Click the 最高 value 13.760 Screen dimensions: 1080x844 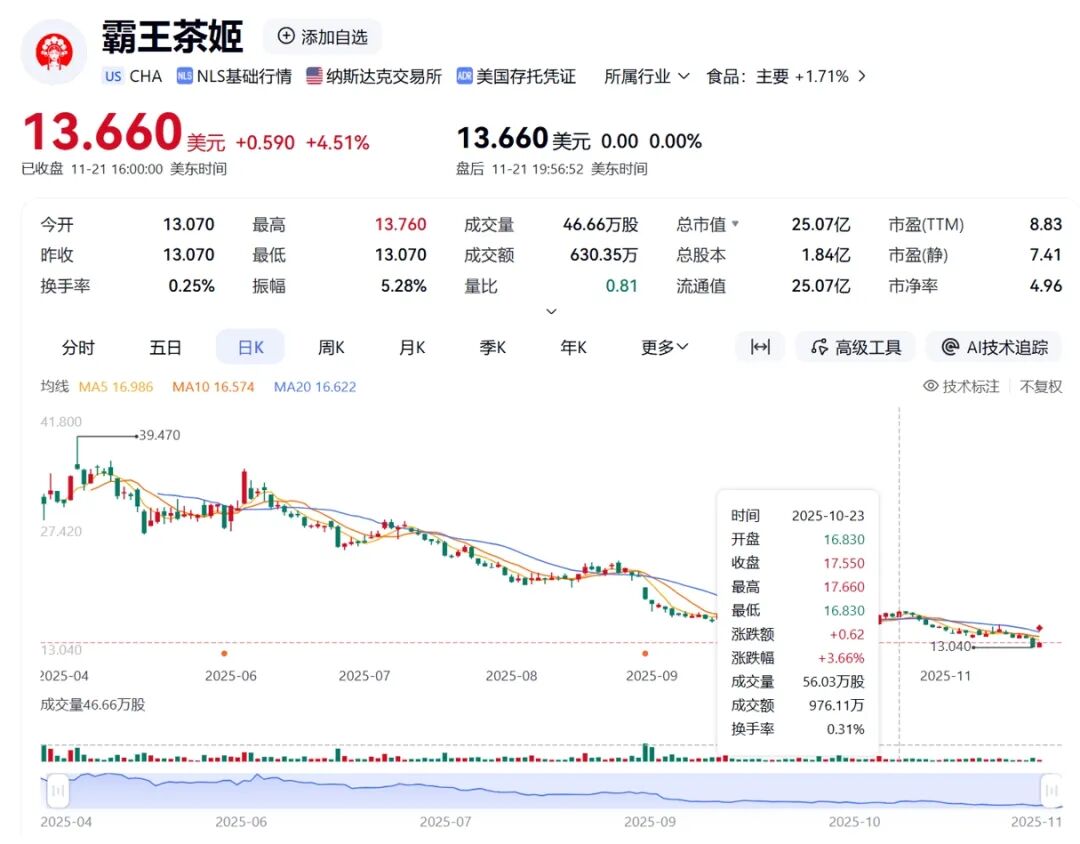click(x=400, y=225)
